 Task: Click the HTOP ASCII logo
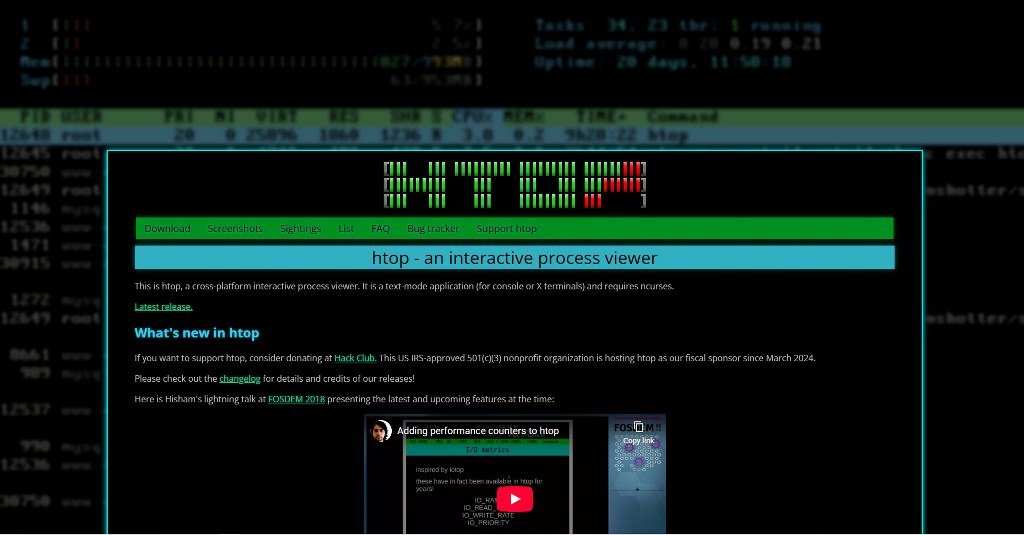[x=515, y=185]
